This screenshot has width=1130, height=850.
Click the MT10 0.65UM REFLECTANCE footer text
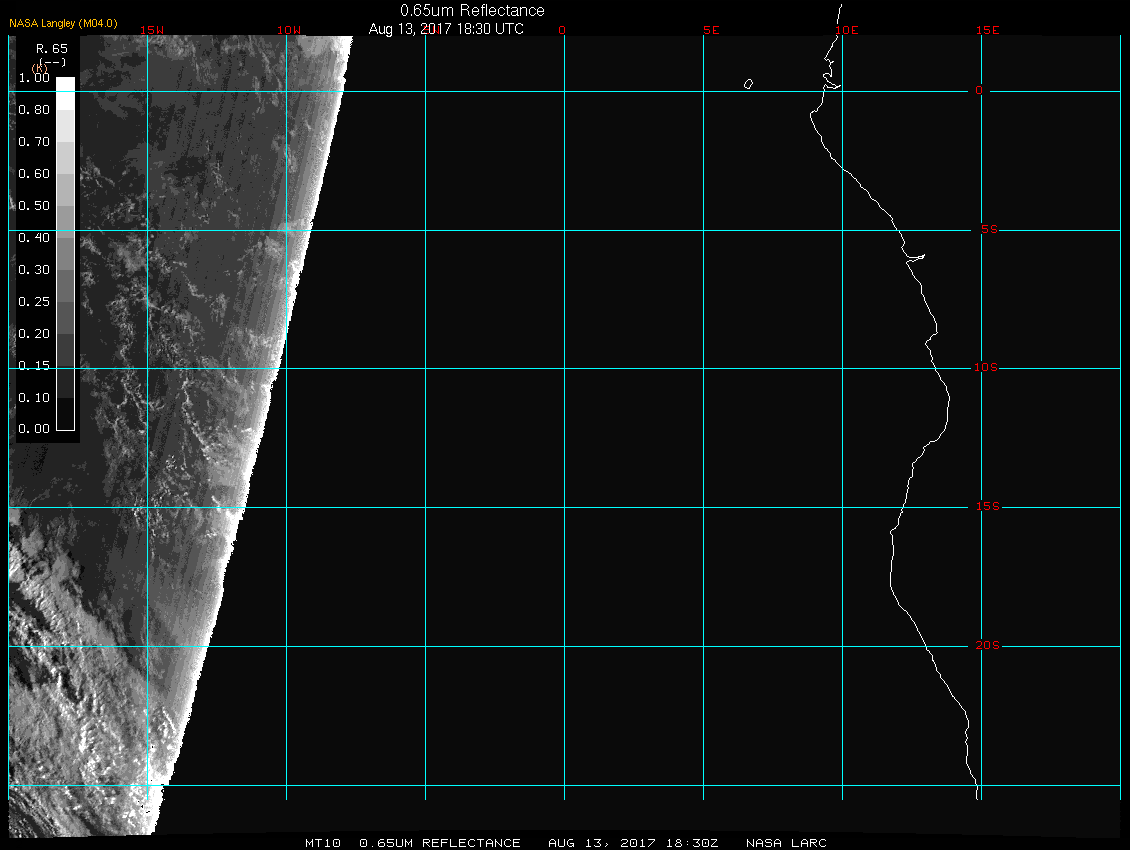click(413, 843)
